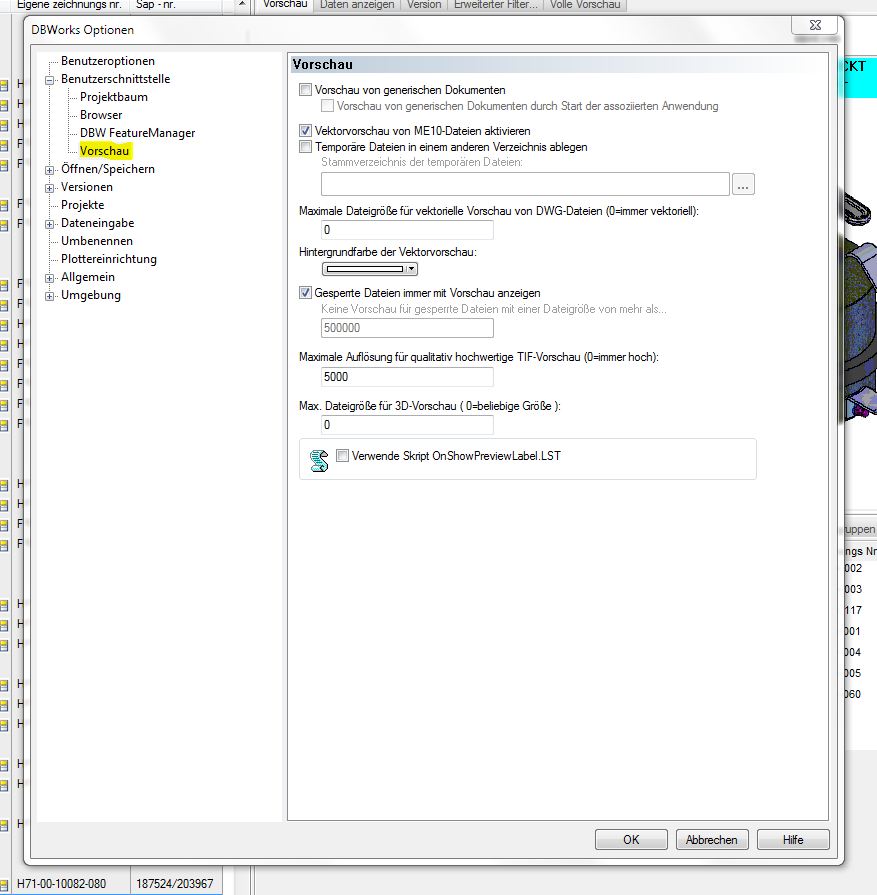Screen dimensions: 877x895
Task: Select the Umgebung tree label
Action: (91, 295)
